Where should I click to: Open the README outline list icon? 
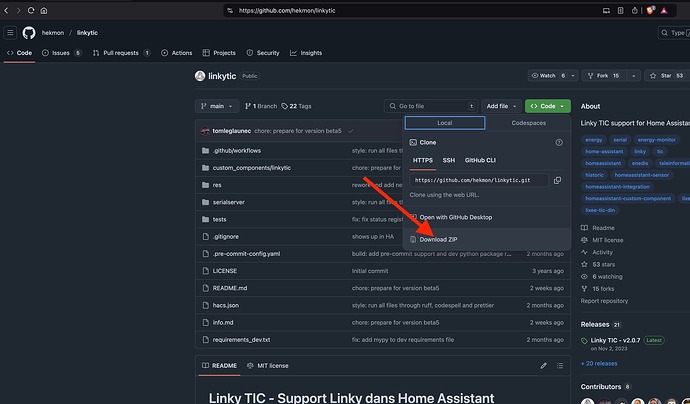560,366
